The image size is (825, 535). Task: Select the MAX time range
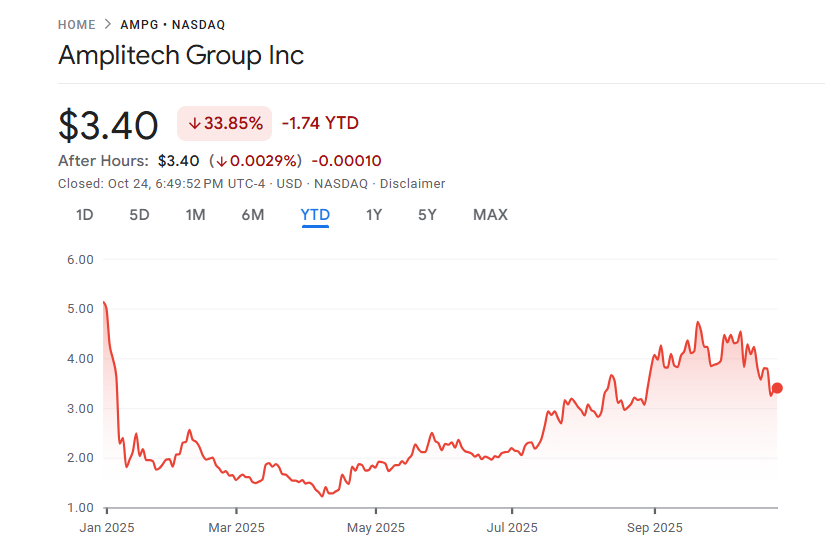point(490,215)
